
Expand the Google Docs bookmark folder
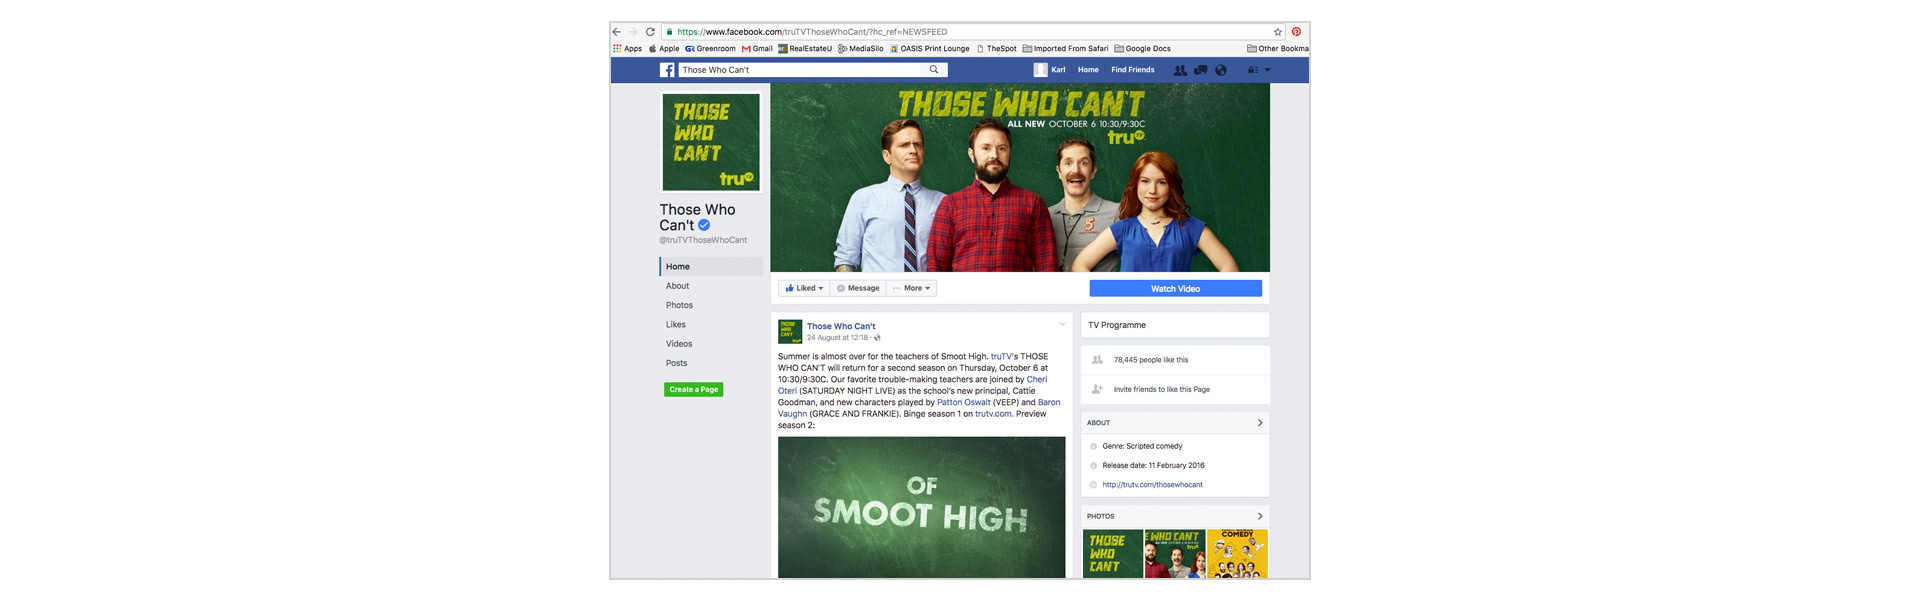(1142, 48)
